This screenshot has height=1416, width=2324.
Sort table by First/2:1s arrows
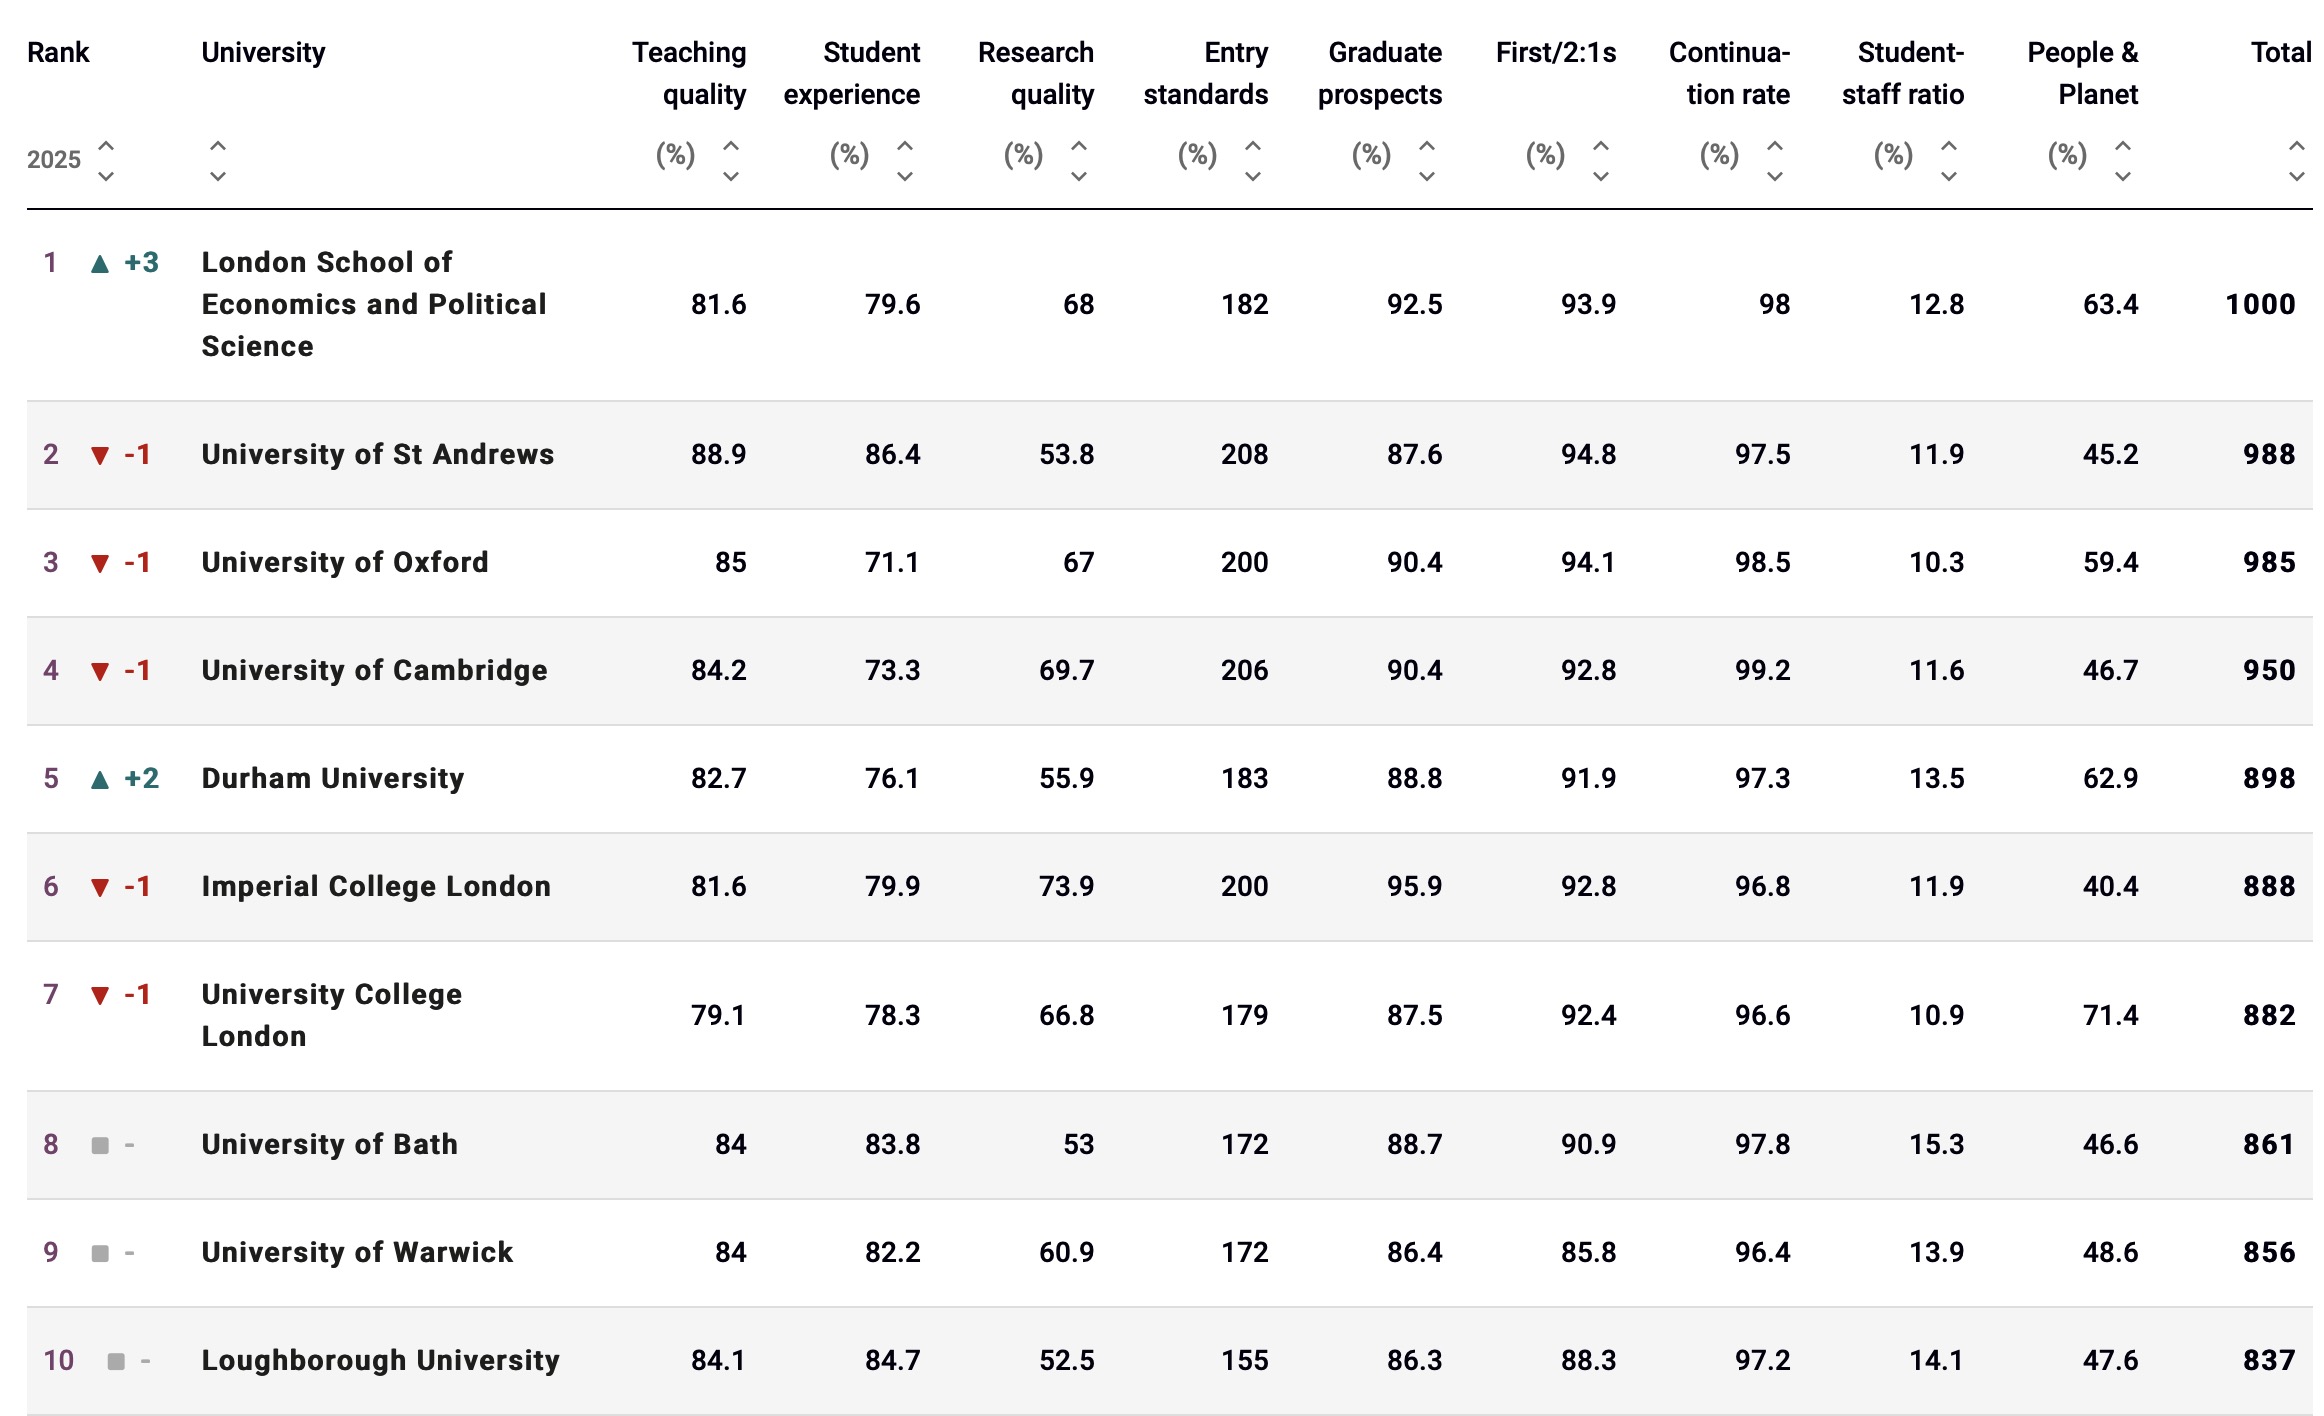tap(1601, 160)
